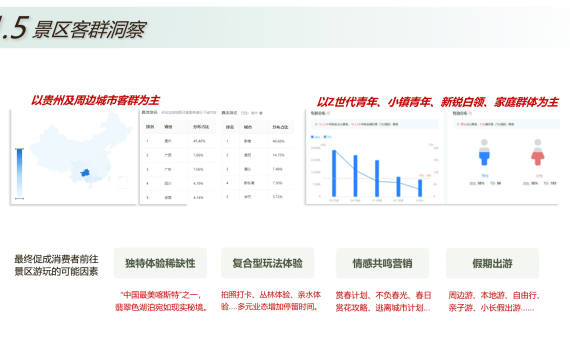Screen dimensions: 570x360
Task: Click the last bar 51岁+ in the age chart
Action: pos(420,188)
